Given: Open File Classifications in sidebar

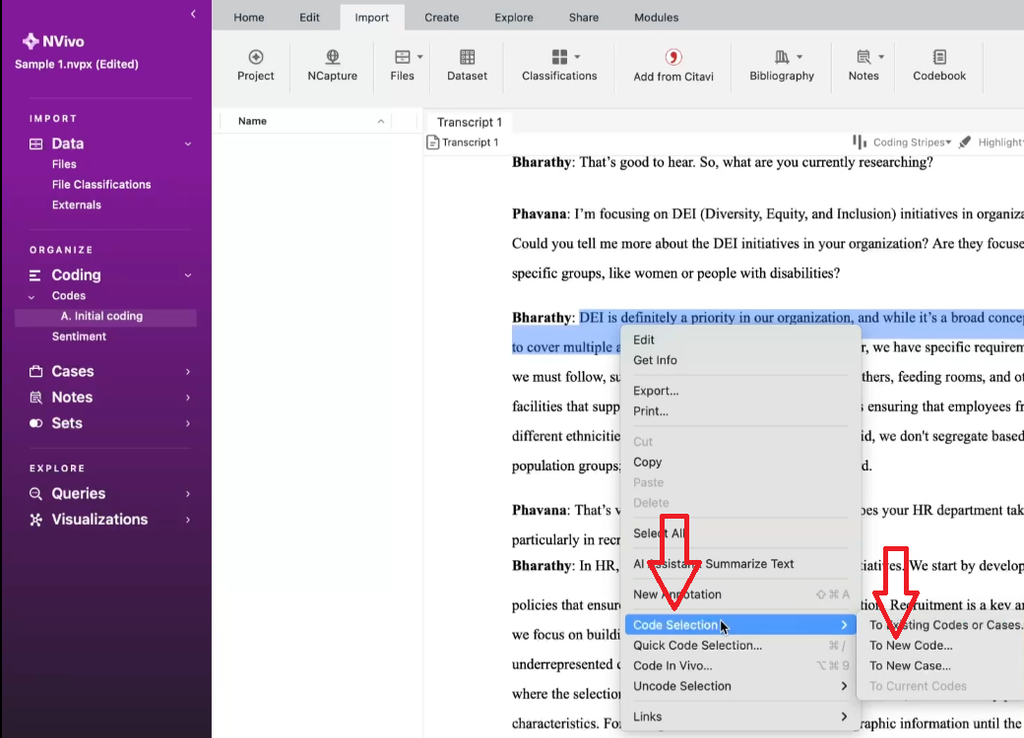Looking at the screenshot, I should coord(101,185).
